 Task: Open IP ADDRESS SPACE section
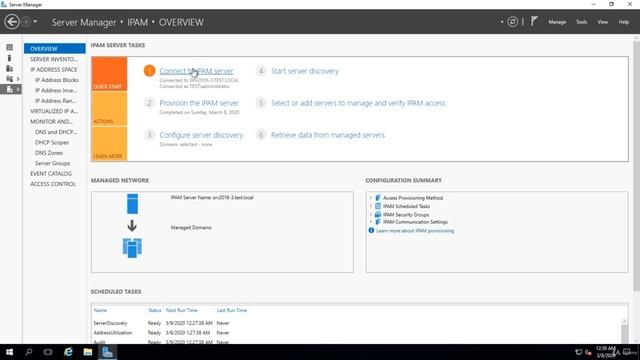[53, 70]
